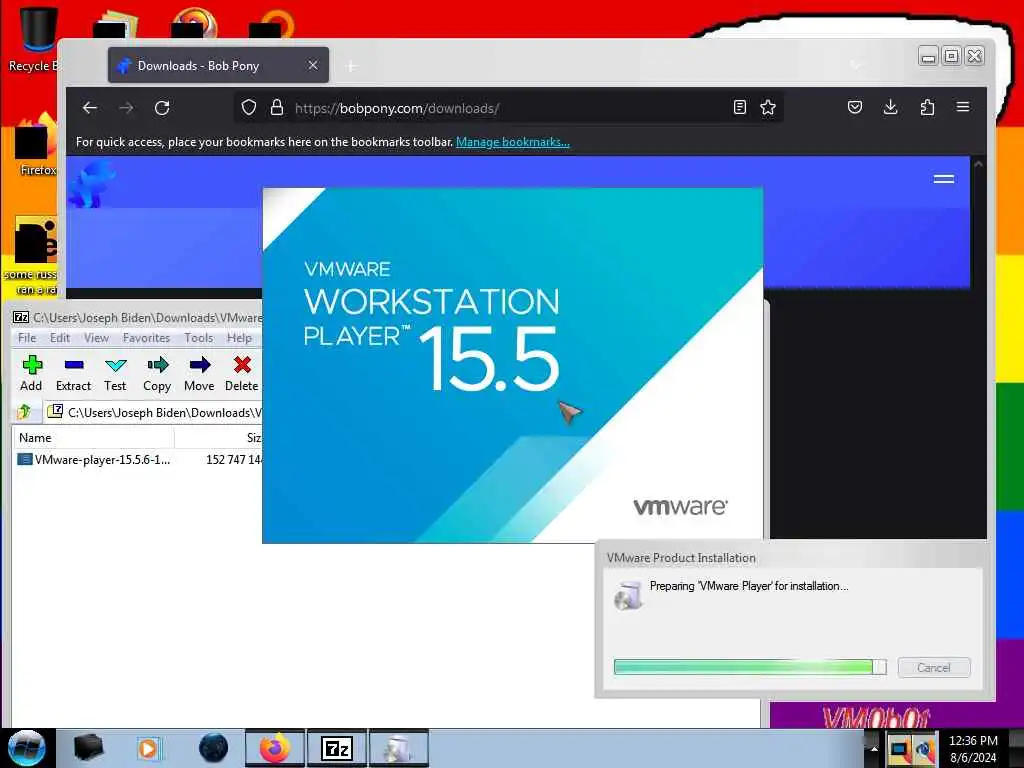Sort by 7-Zip Name column header
The image size is (1024, 768).
[x=93, y=438]
